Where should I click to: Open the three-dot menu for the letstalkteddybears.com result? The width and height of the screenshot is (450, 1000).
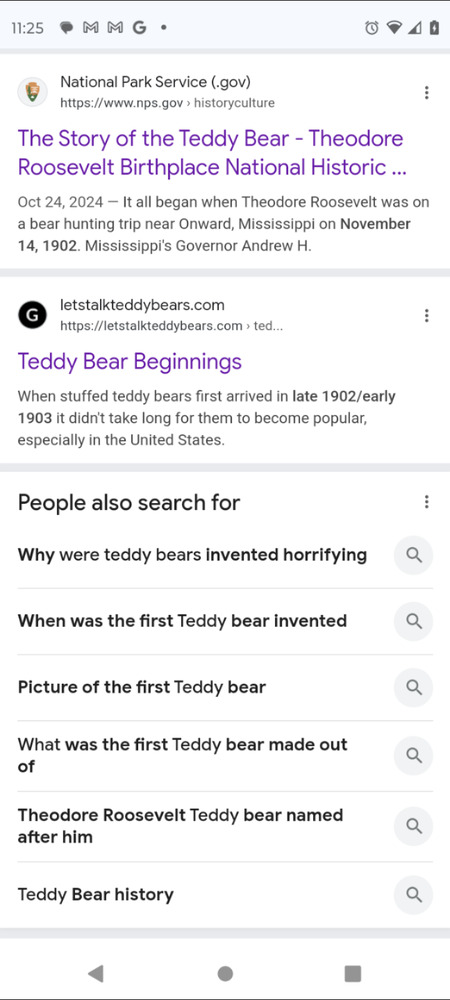[426, 315]
